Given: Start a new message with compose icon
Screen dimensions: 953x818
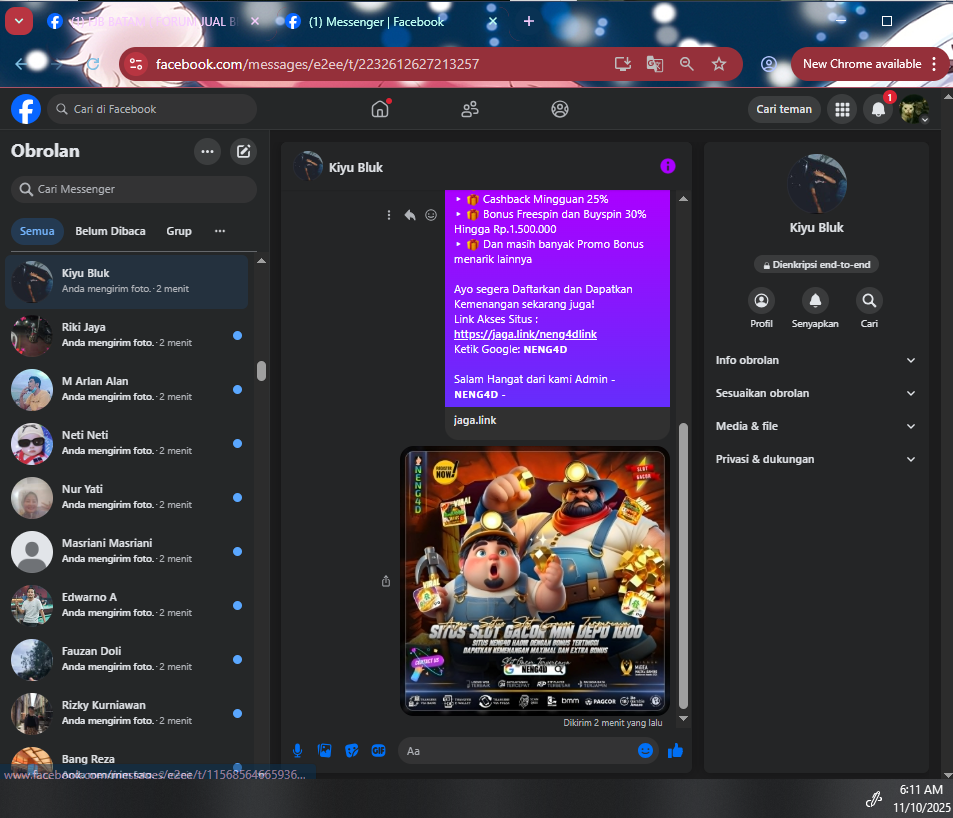Looking at the screenshot, I should 243,151.
